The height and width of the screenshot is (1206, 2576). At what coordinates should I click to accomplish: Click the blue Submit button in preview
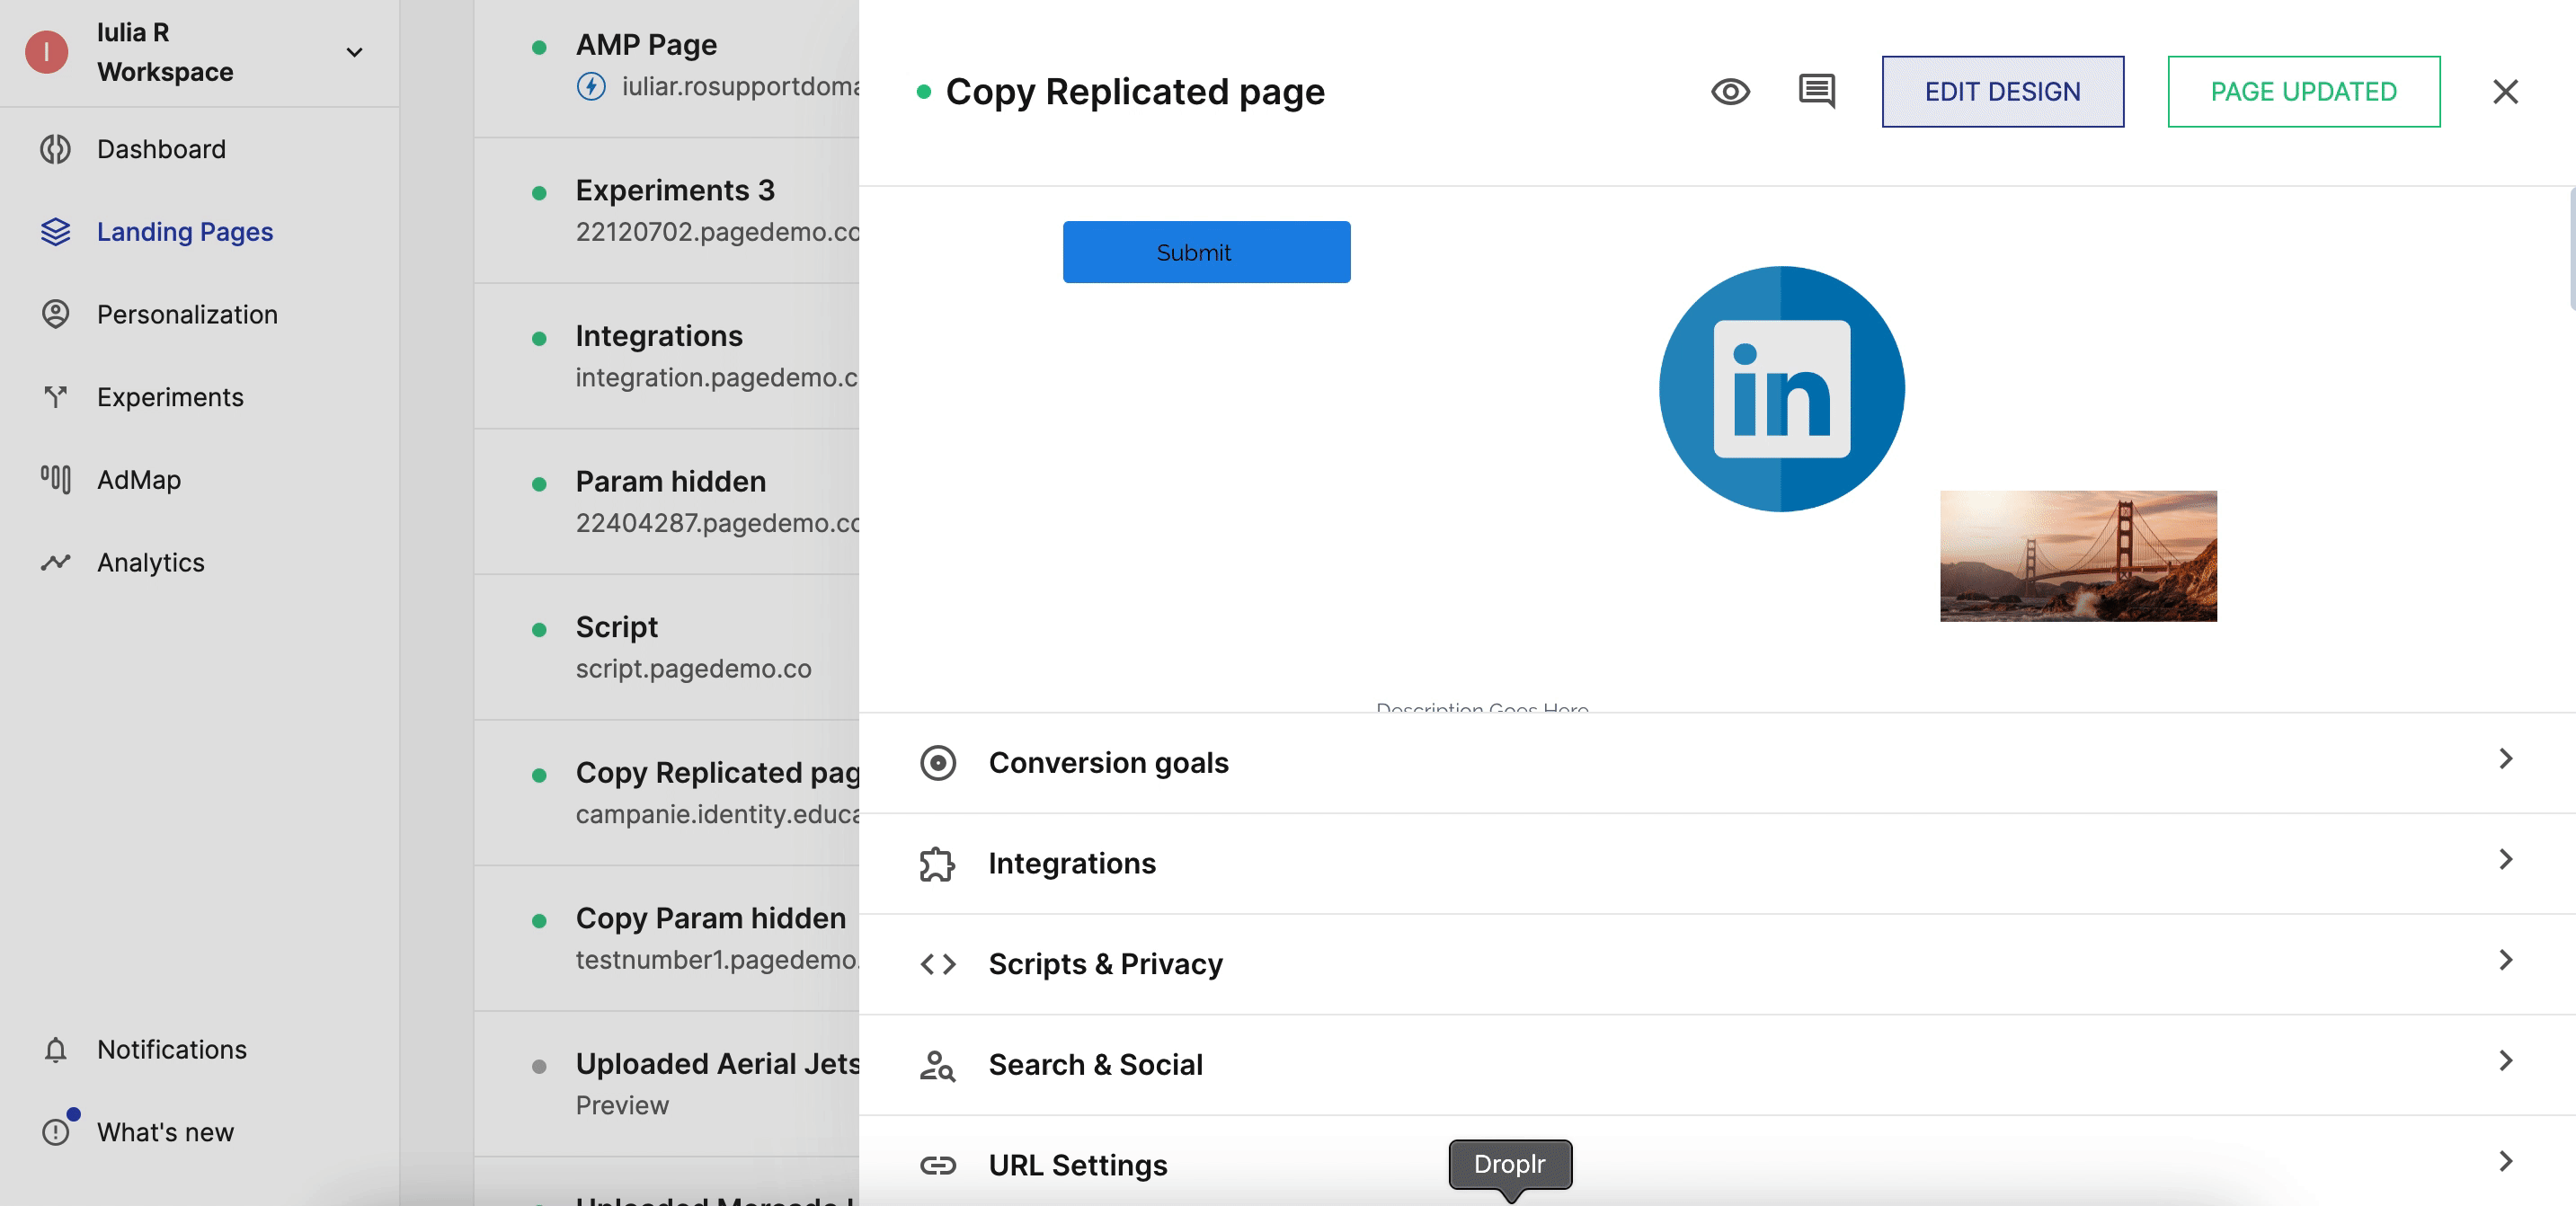(1206, 252)
